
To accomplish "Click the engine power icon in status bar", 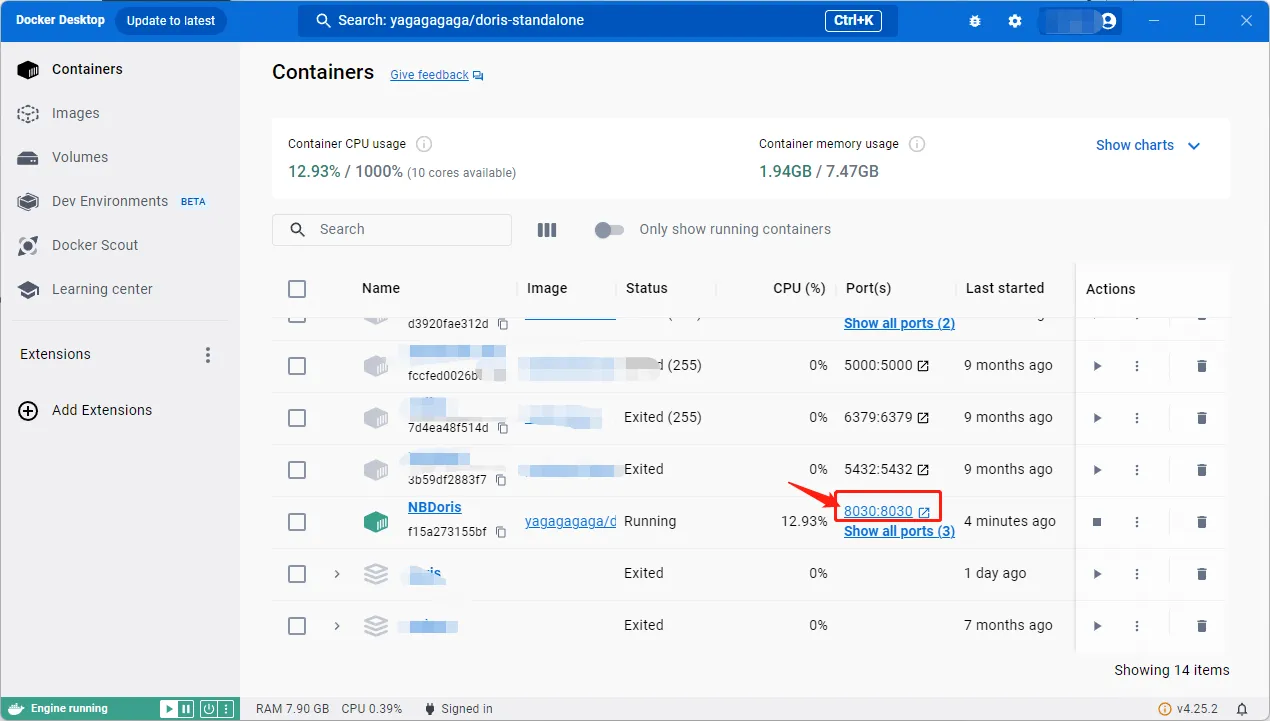I will click(208, 709).
